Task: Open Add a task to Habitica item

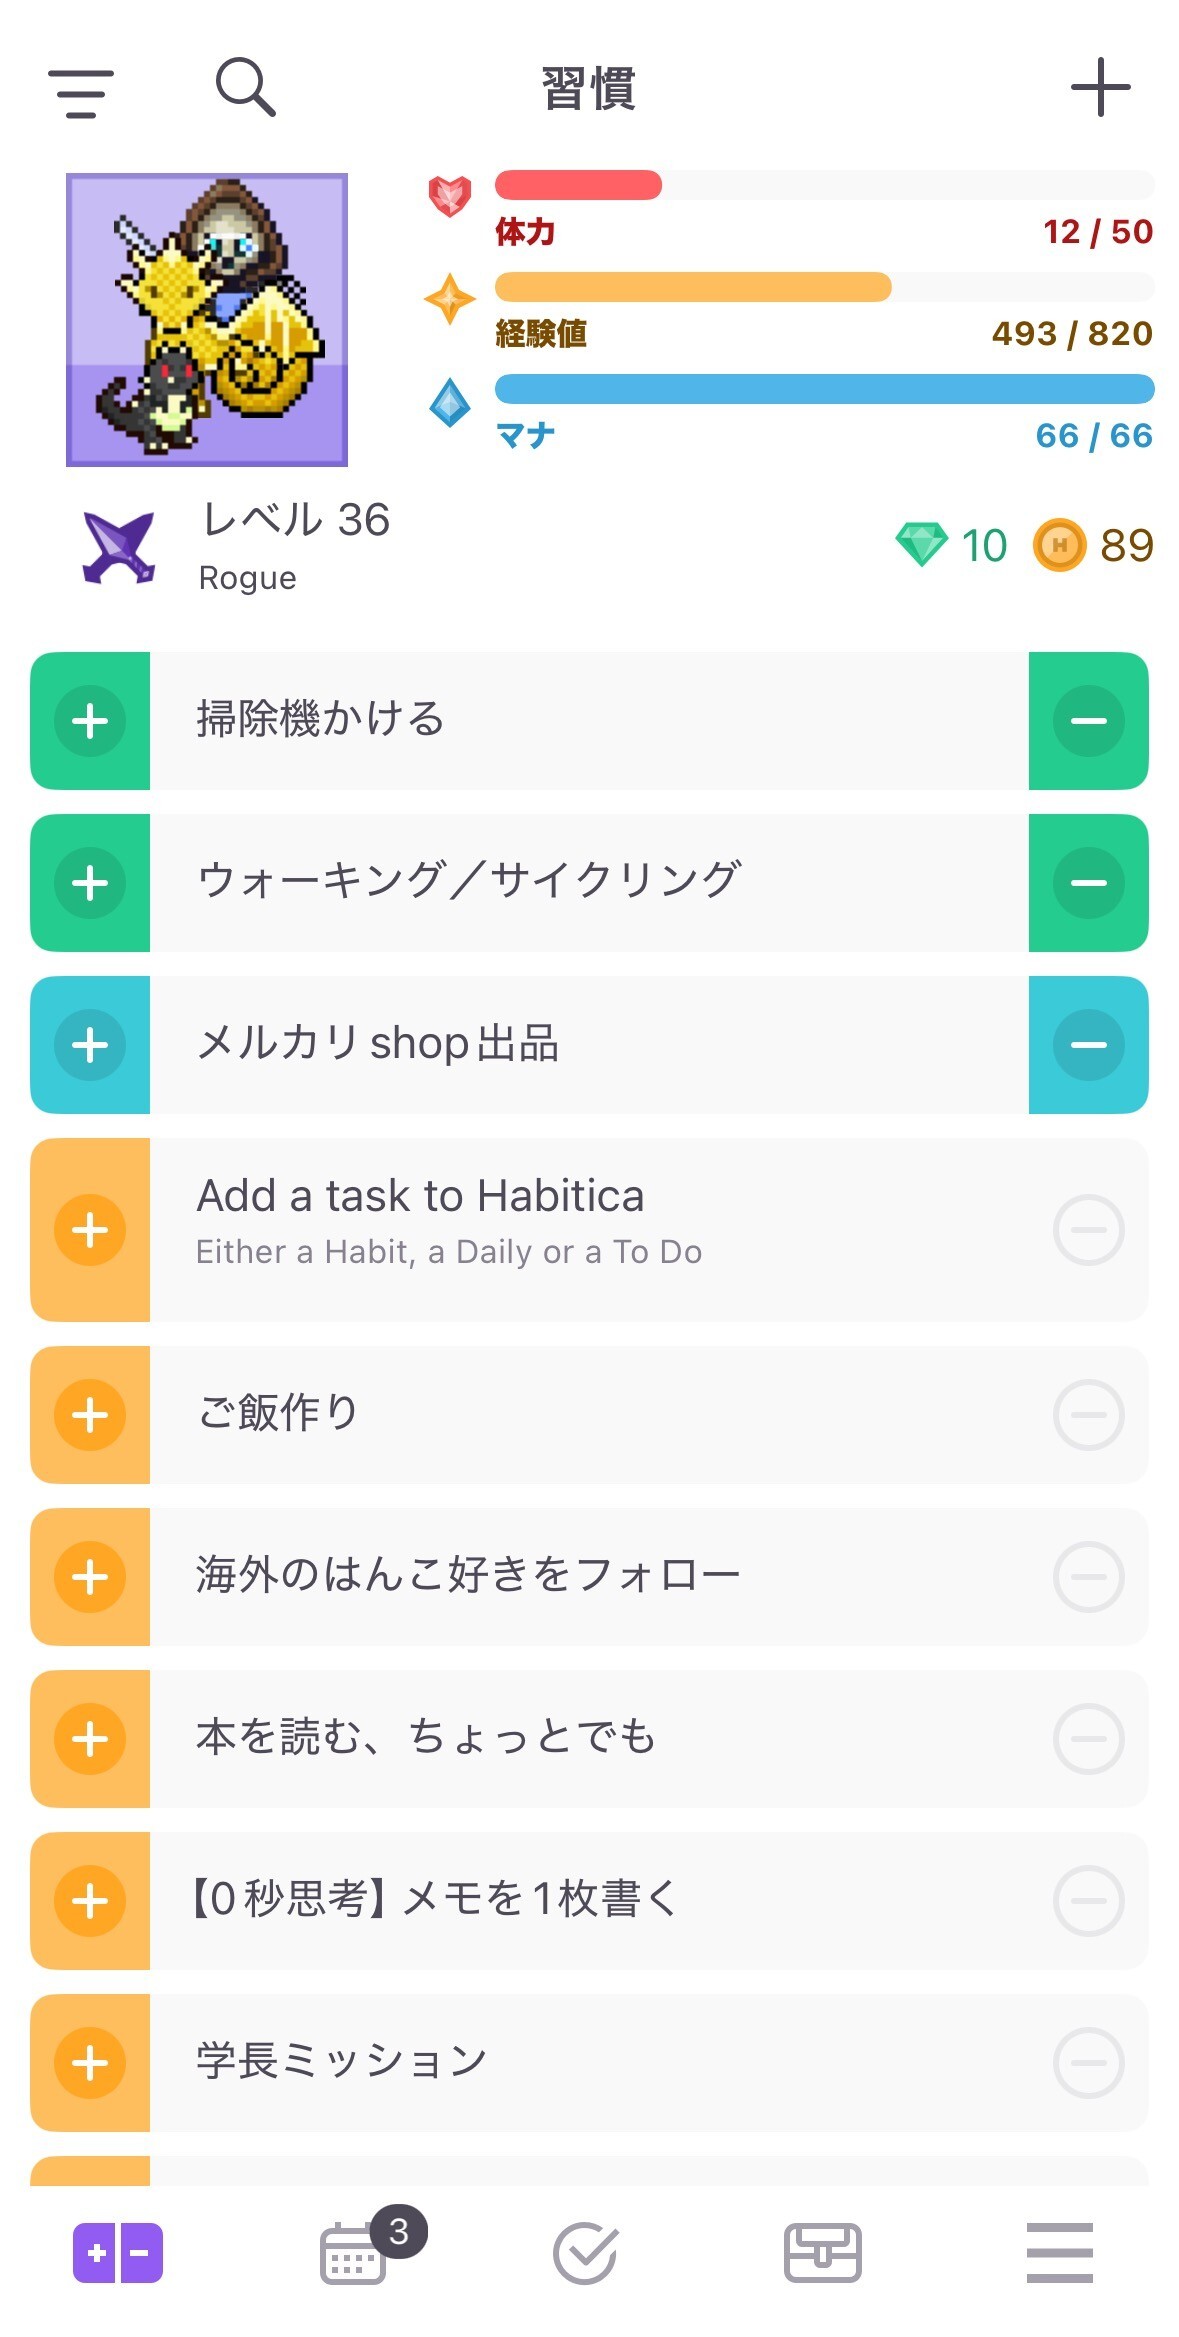Action: click(590, 1229)
